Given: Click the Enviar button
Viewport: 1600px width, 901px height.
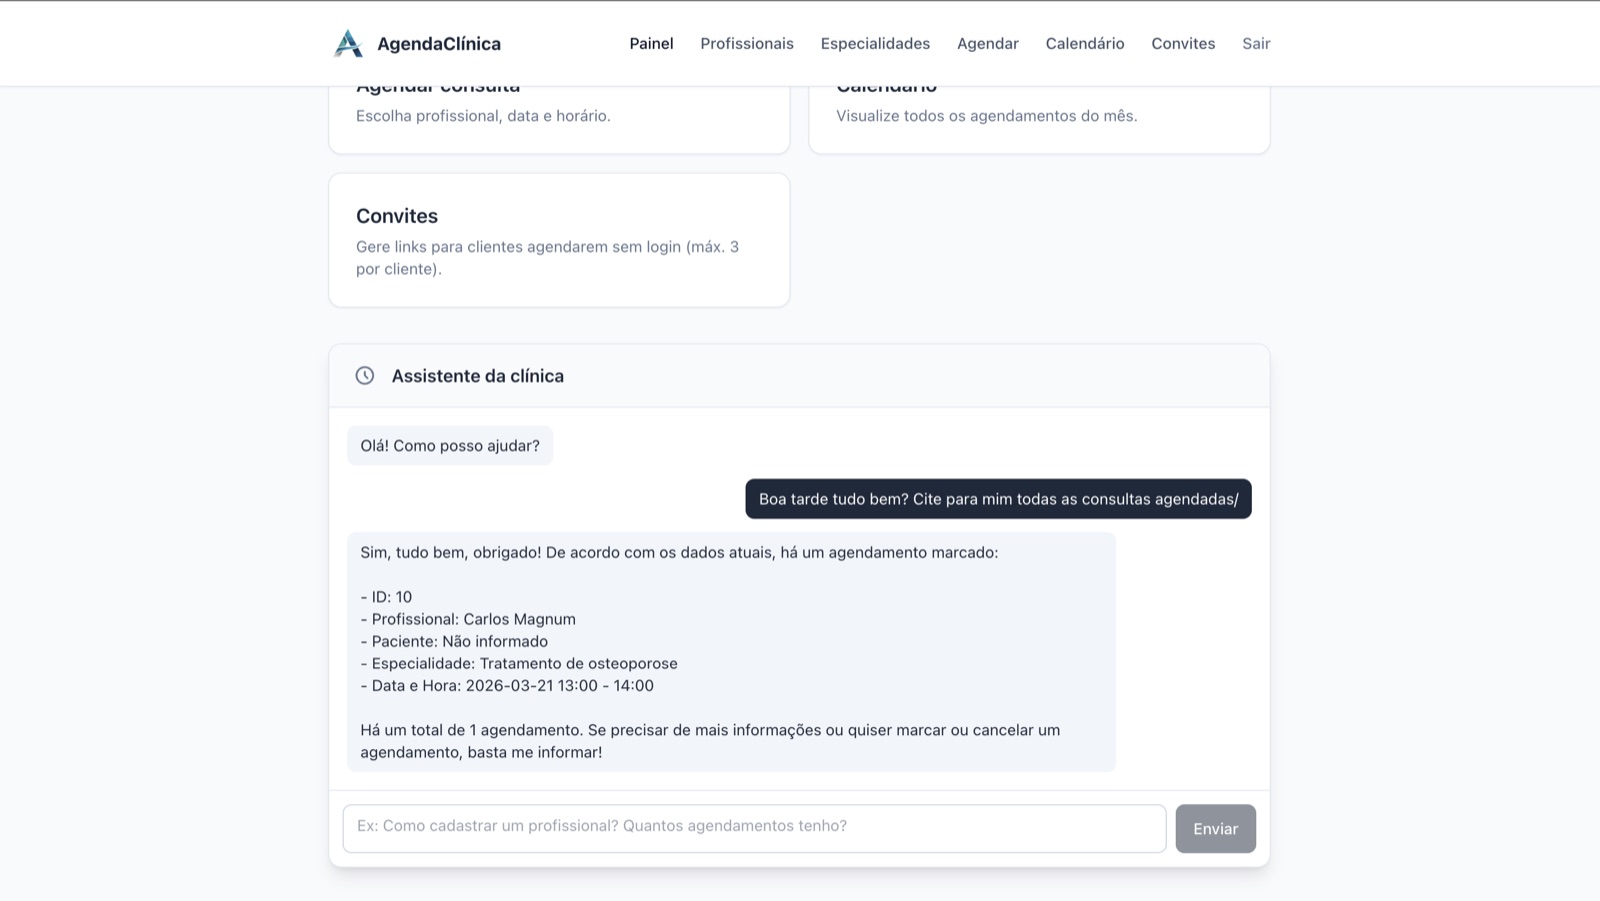Looking at the screenshot, I should [x=1215, y=829].
